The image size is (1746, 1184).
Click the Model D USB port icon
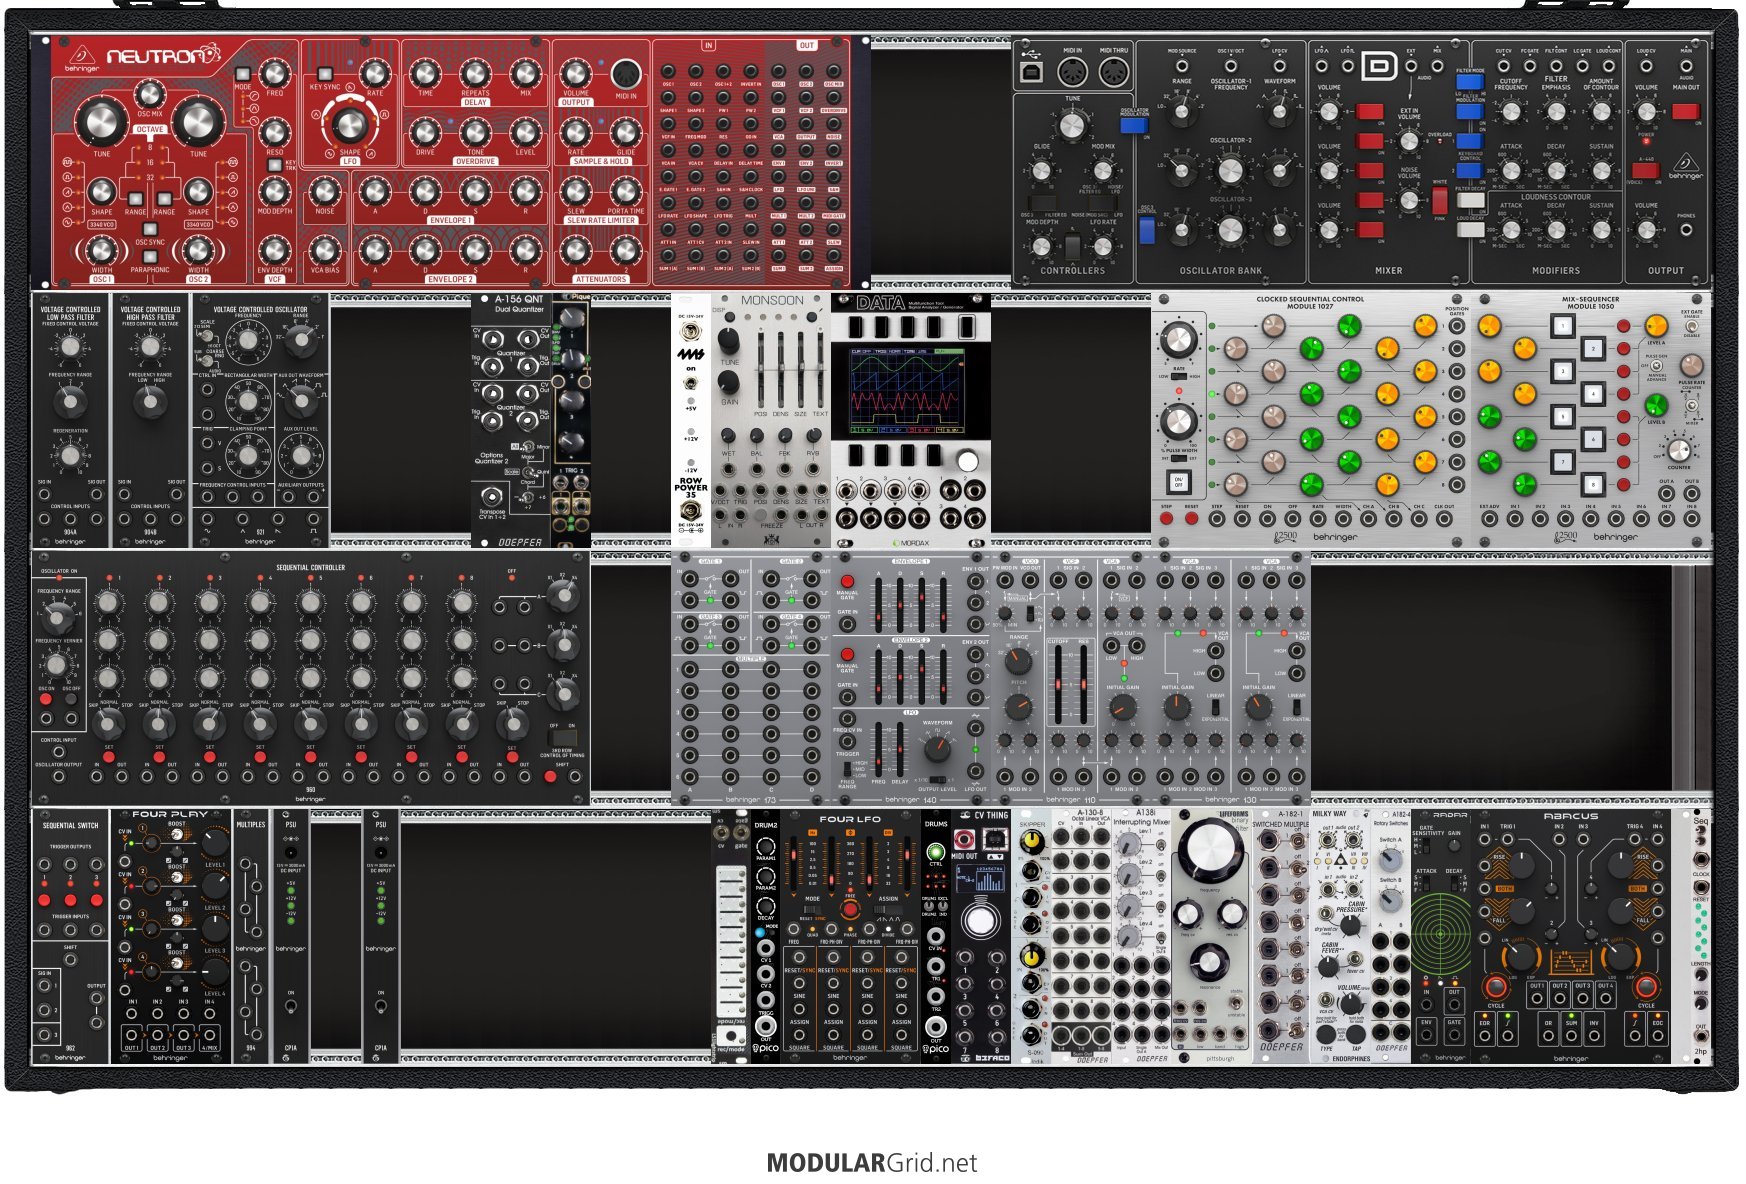(x=1032, y=71)
